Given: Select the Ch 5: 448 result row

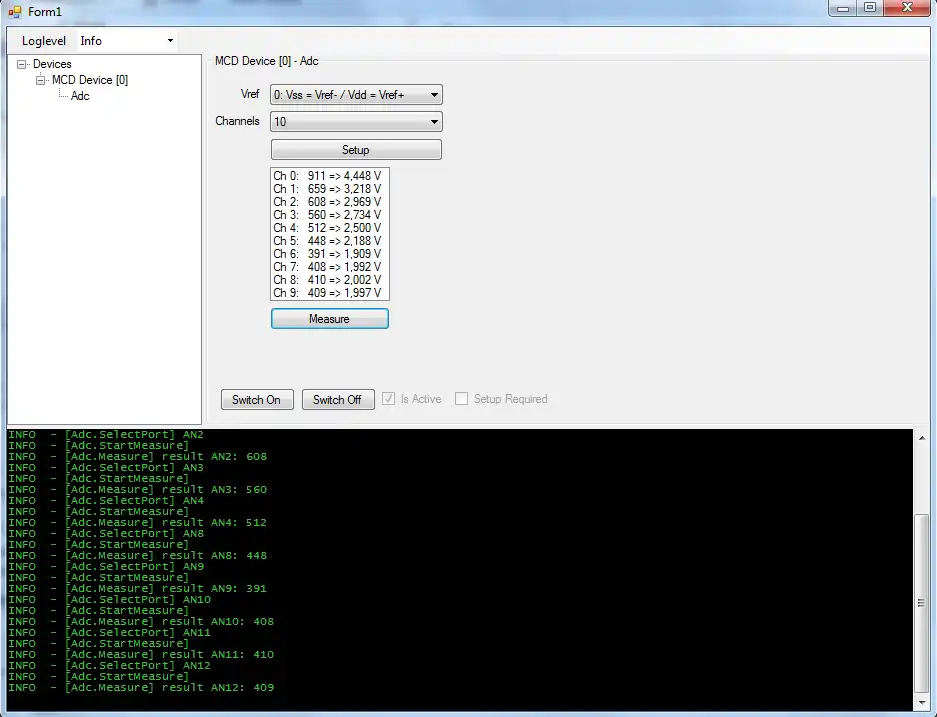Looking at the screenshot, I should click(329, 241).
